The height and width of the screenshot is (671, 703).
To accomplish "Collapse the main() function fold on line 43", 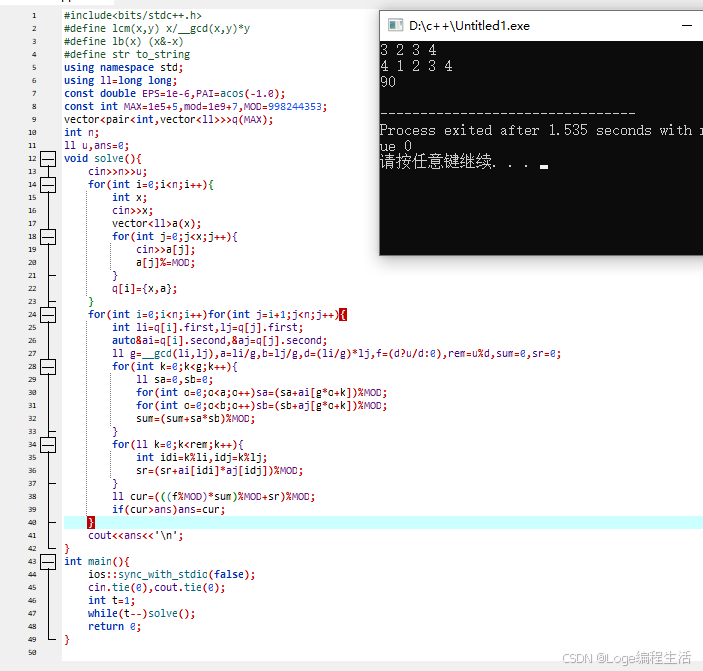I will [48, 562].
